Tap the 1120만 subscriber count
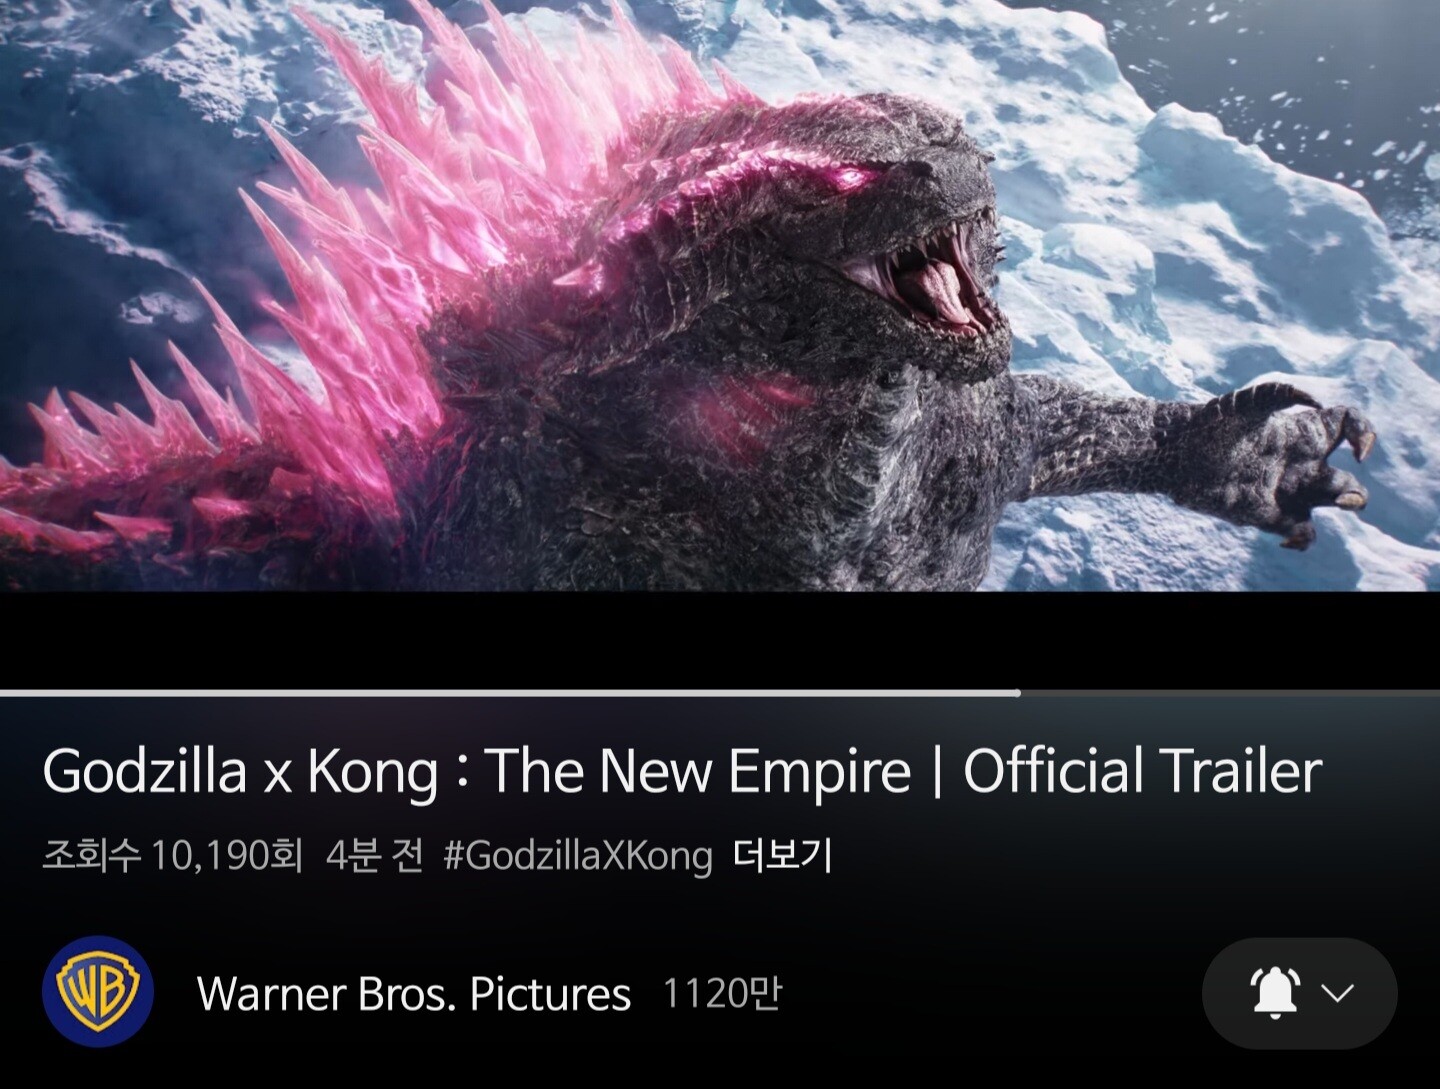This screenshot has height=1089, width=1440. tap(722, 993)
